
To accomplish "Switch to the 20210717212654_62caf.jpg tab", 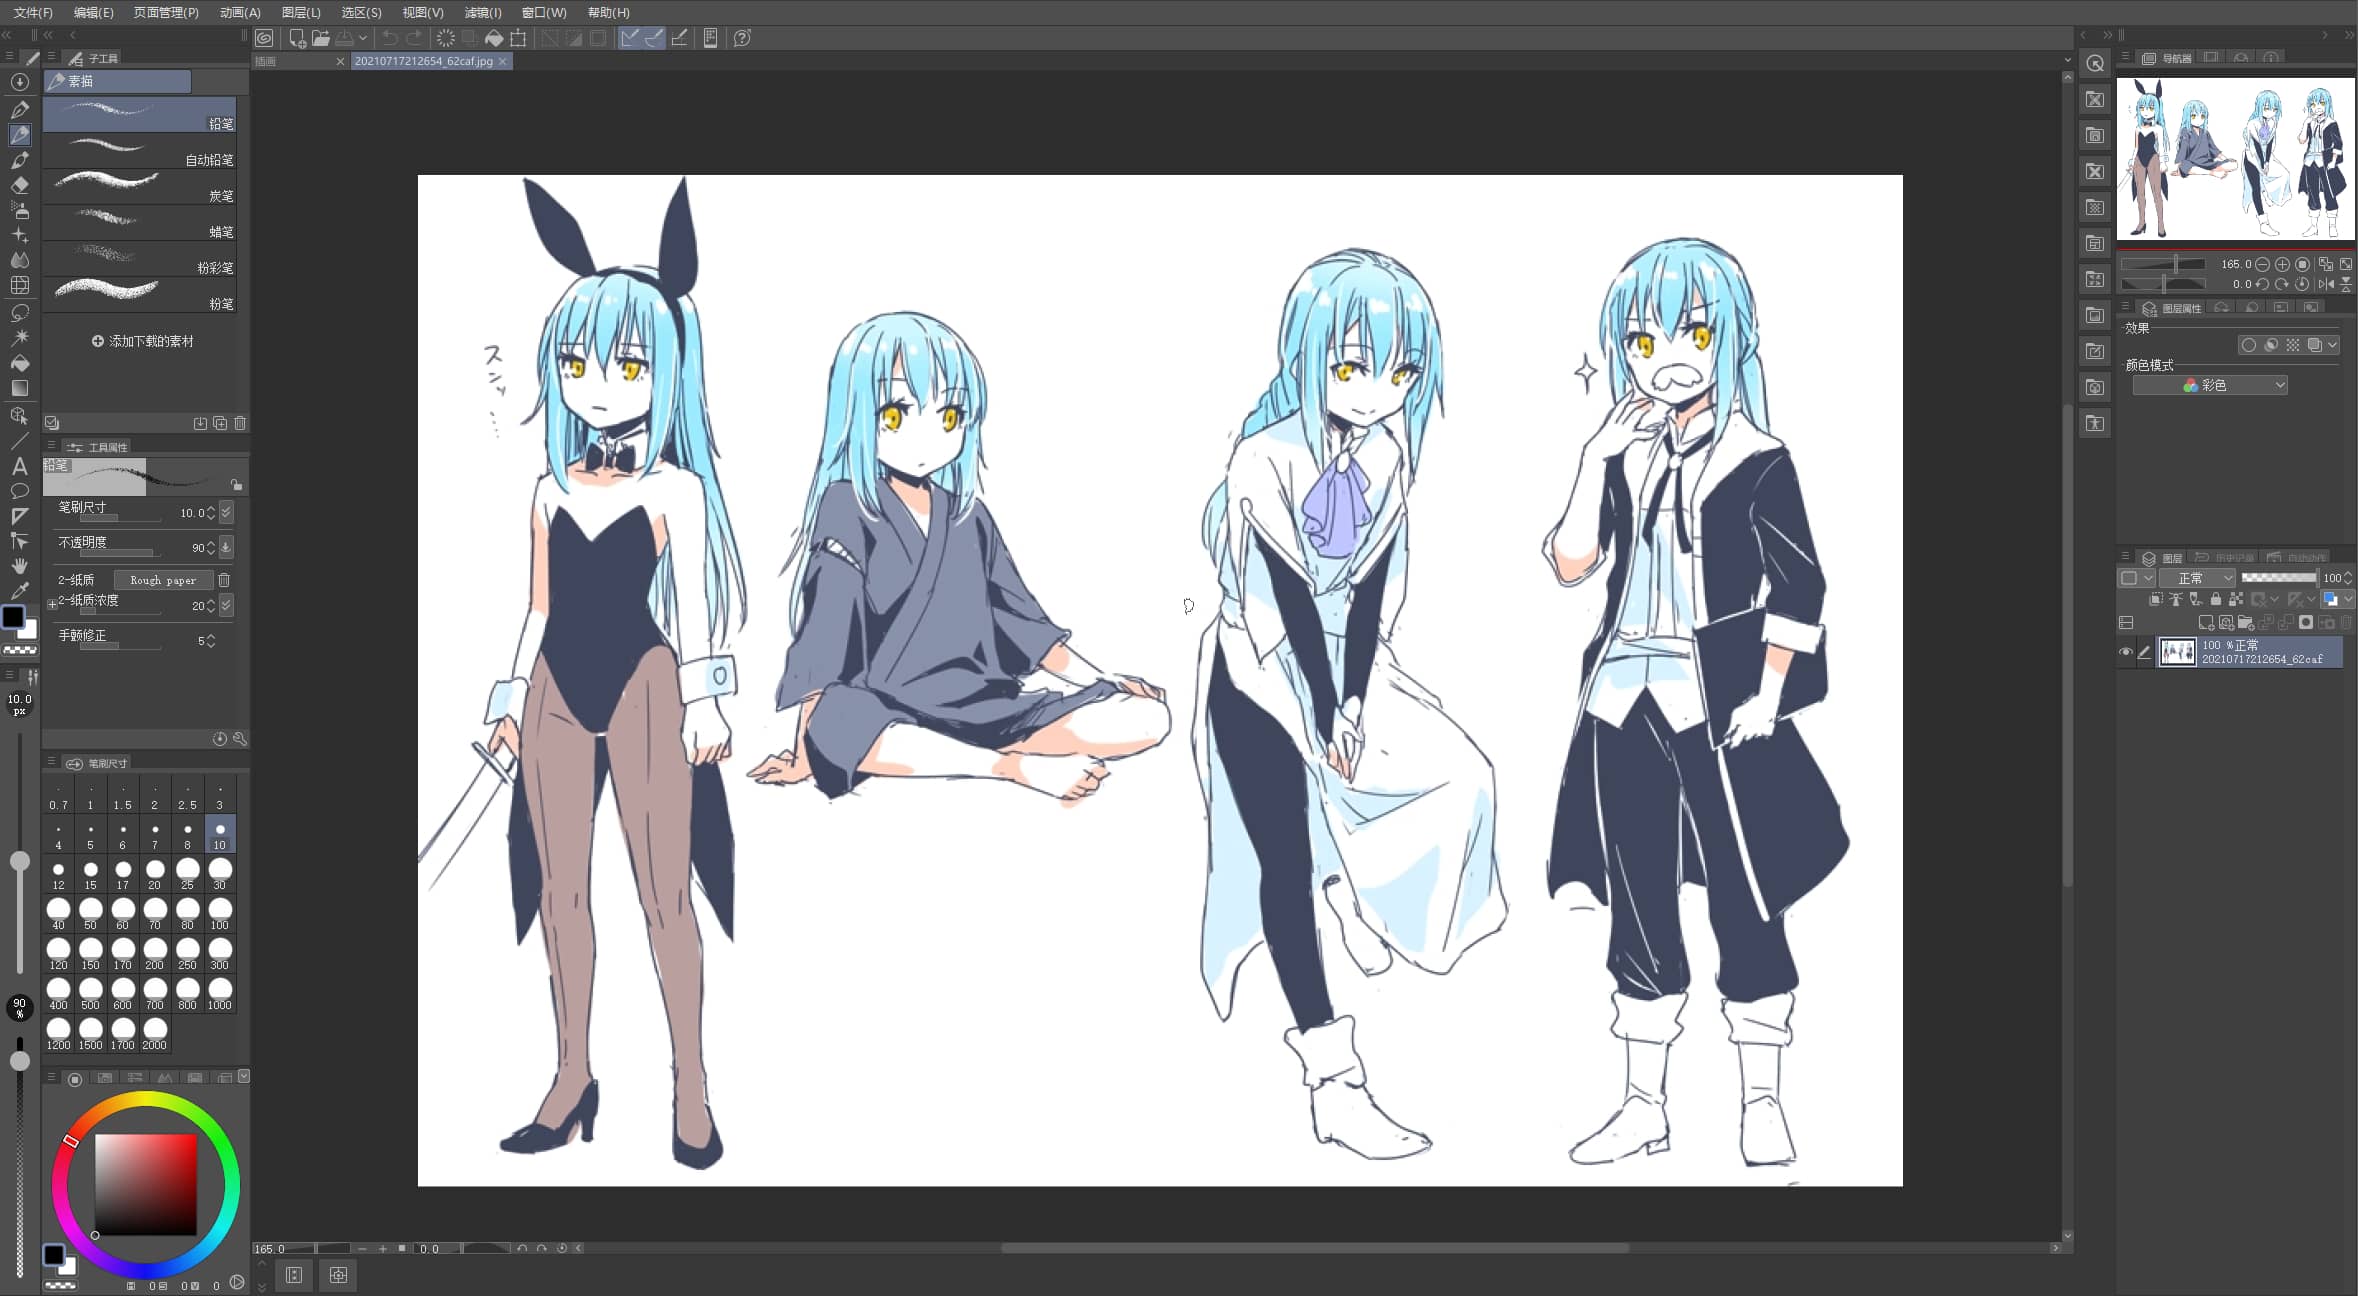I will (424, 61).
